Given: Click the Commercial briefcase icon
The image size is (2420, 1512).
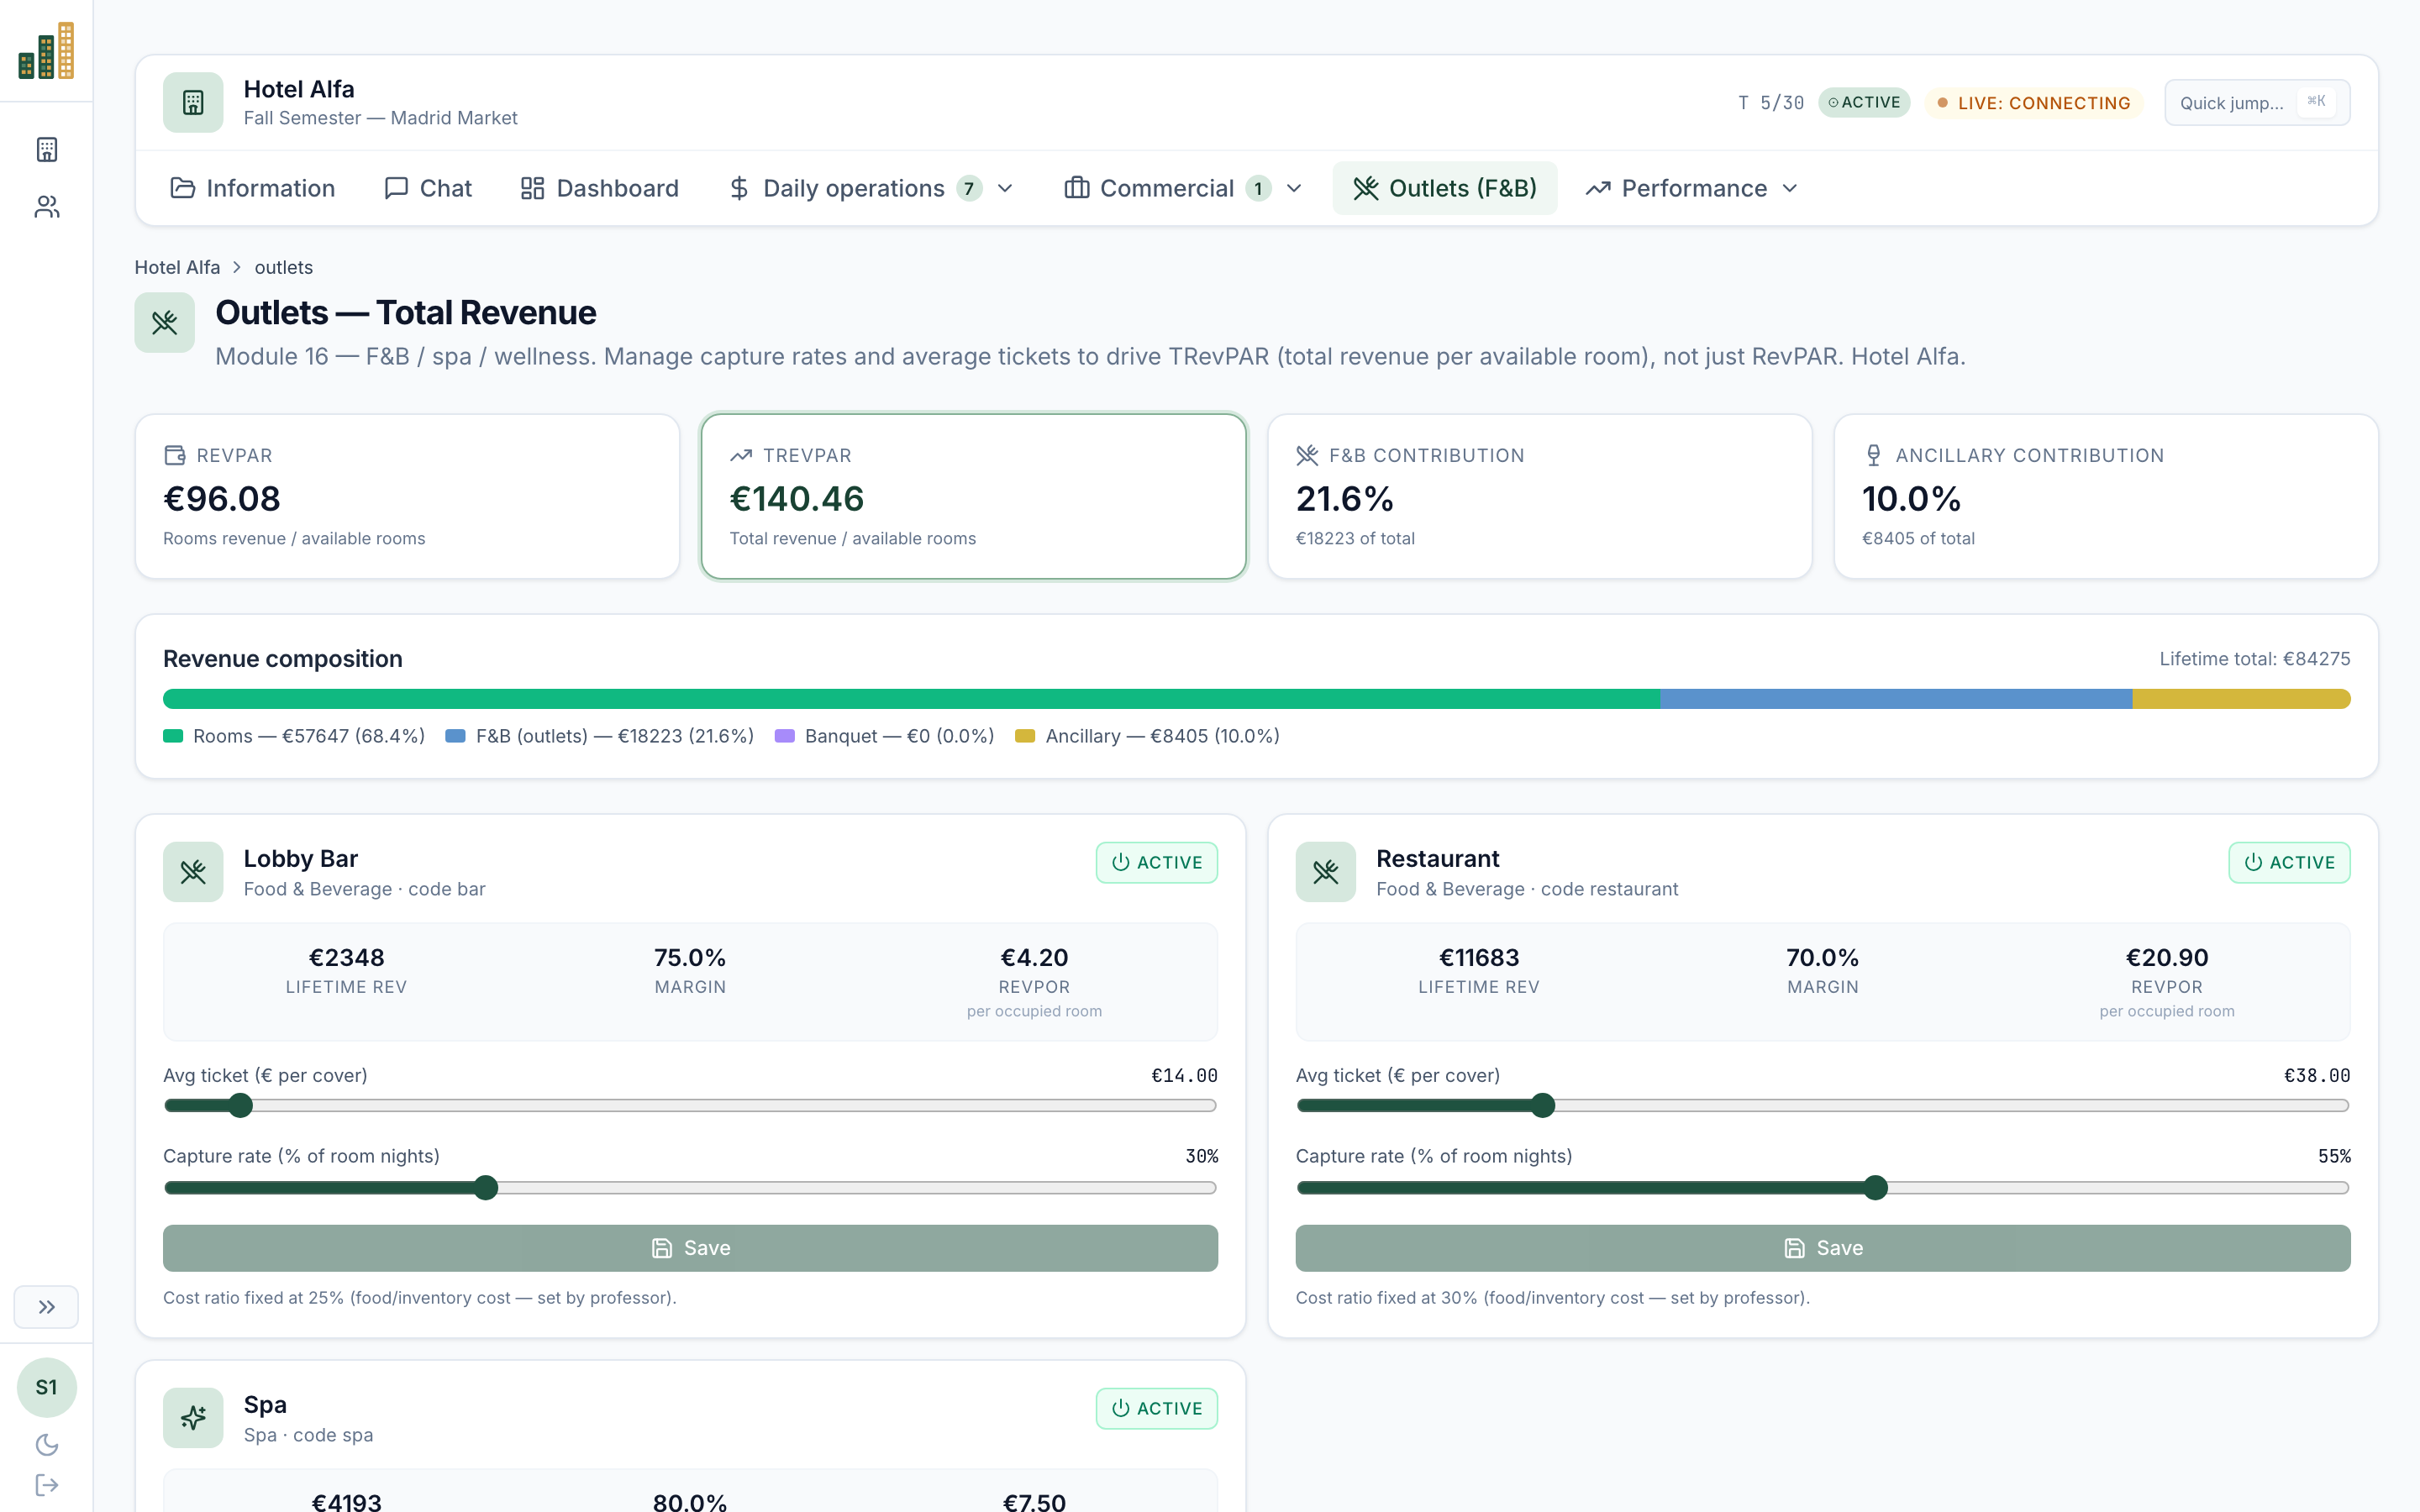Looking at the screenshot, I should tap(1077, 188).
